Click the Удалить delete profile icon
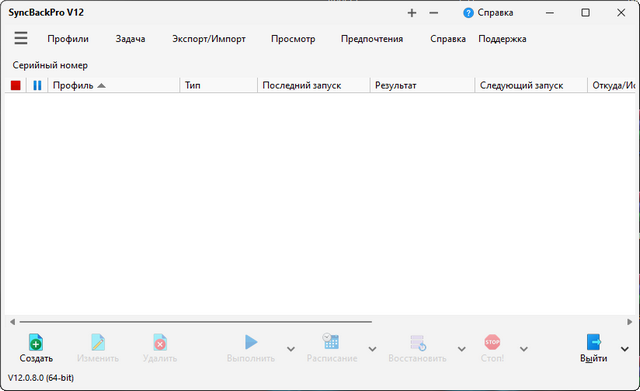Image resolution: width=640 pixels, height=391 pixels. 160,342
